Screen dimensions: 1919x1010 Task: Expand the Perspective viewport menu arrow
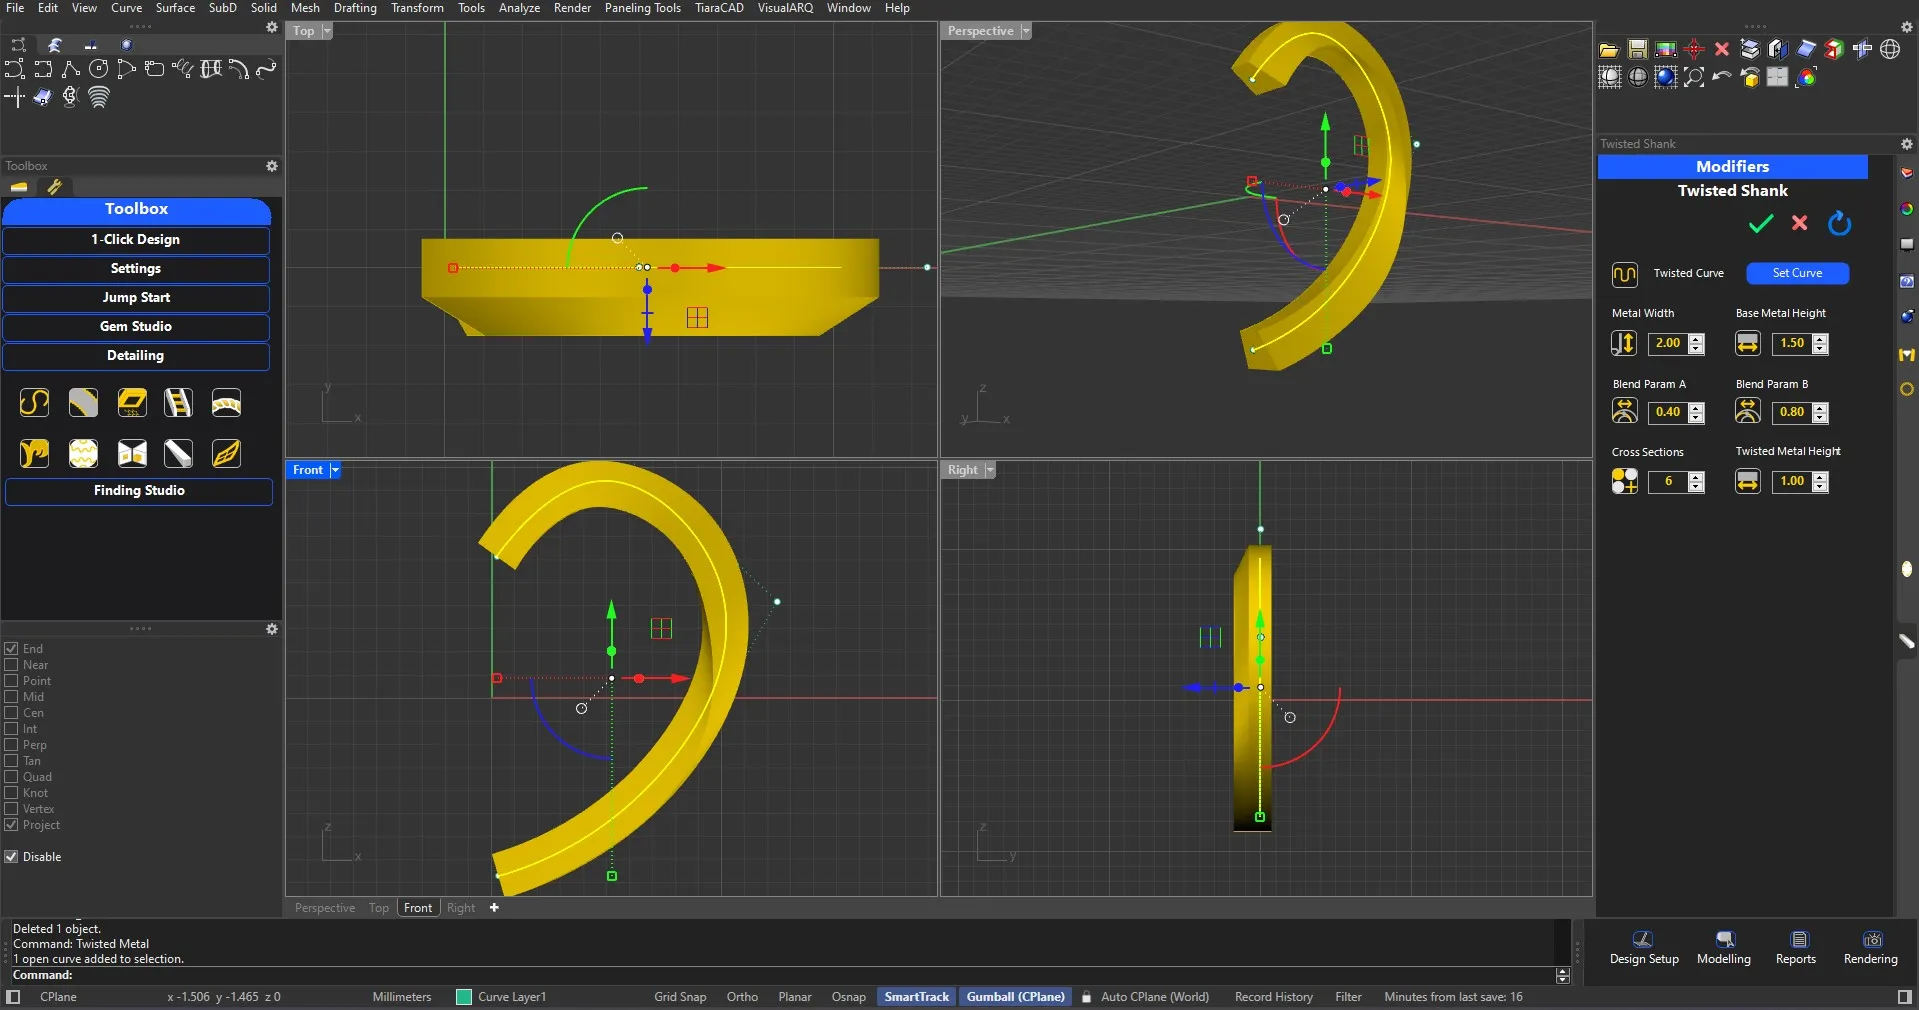tap(1025, 31)
